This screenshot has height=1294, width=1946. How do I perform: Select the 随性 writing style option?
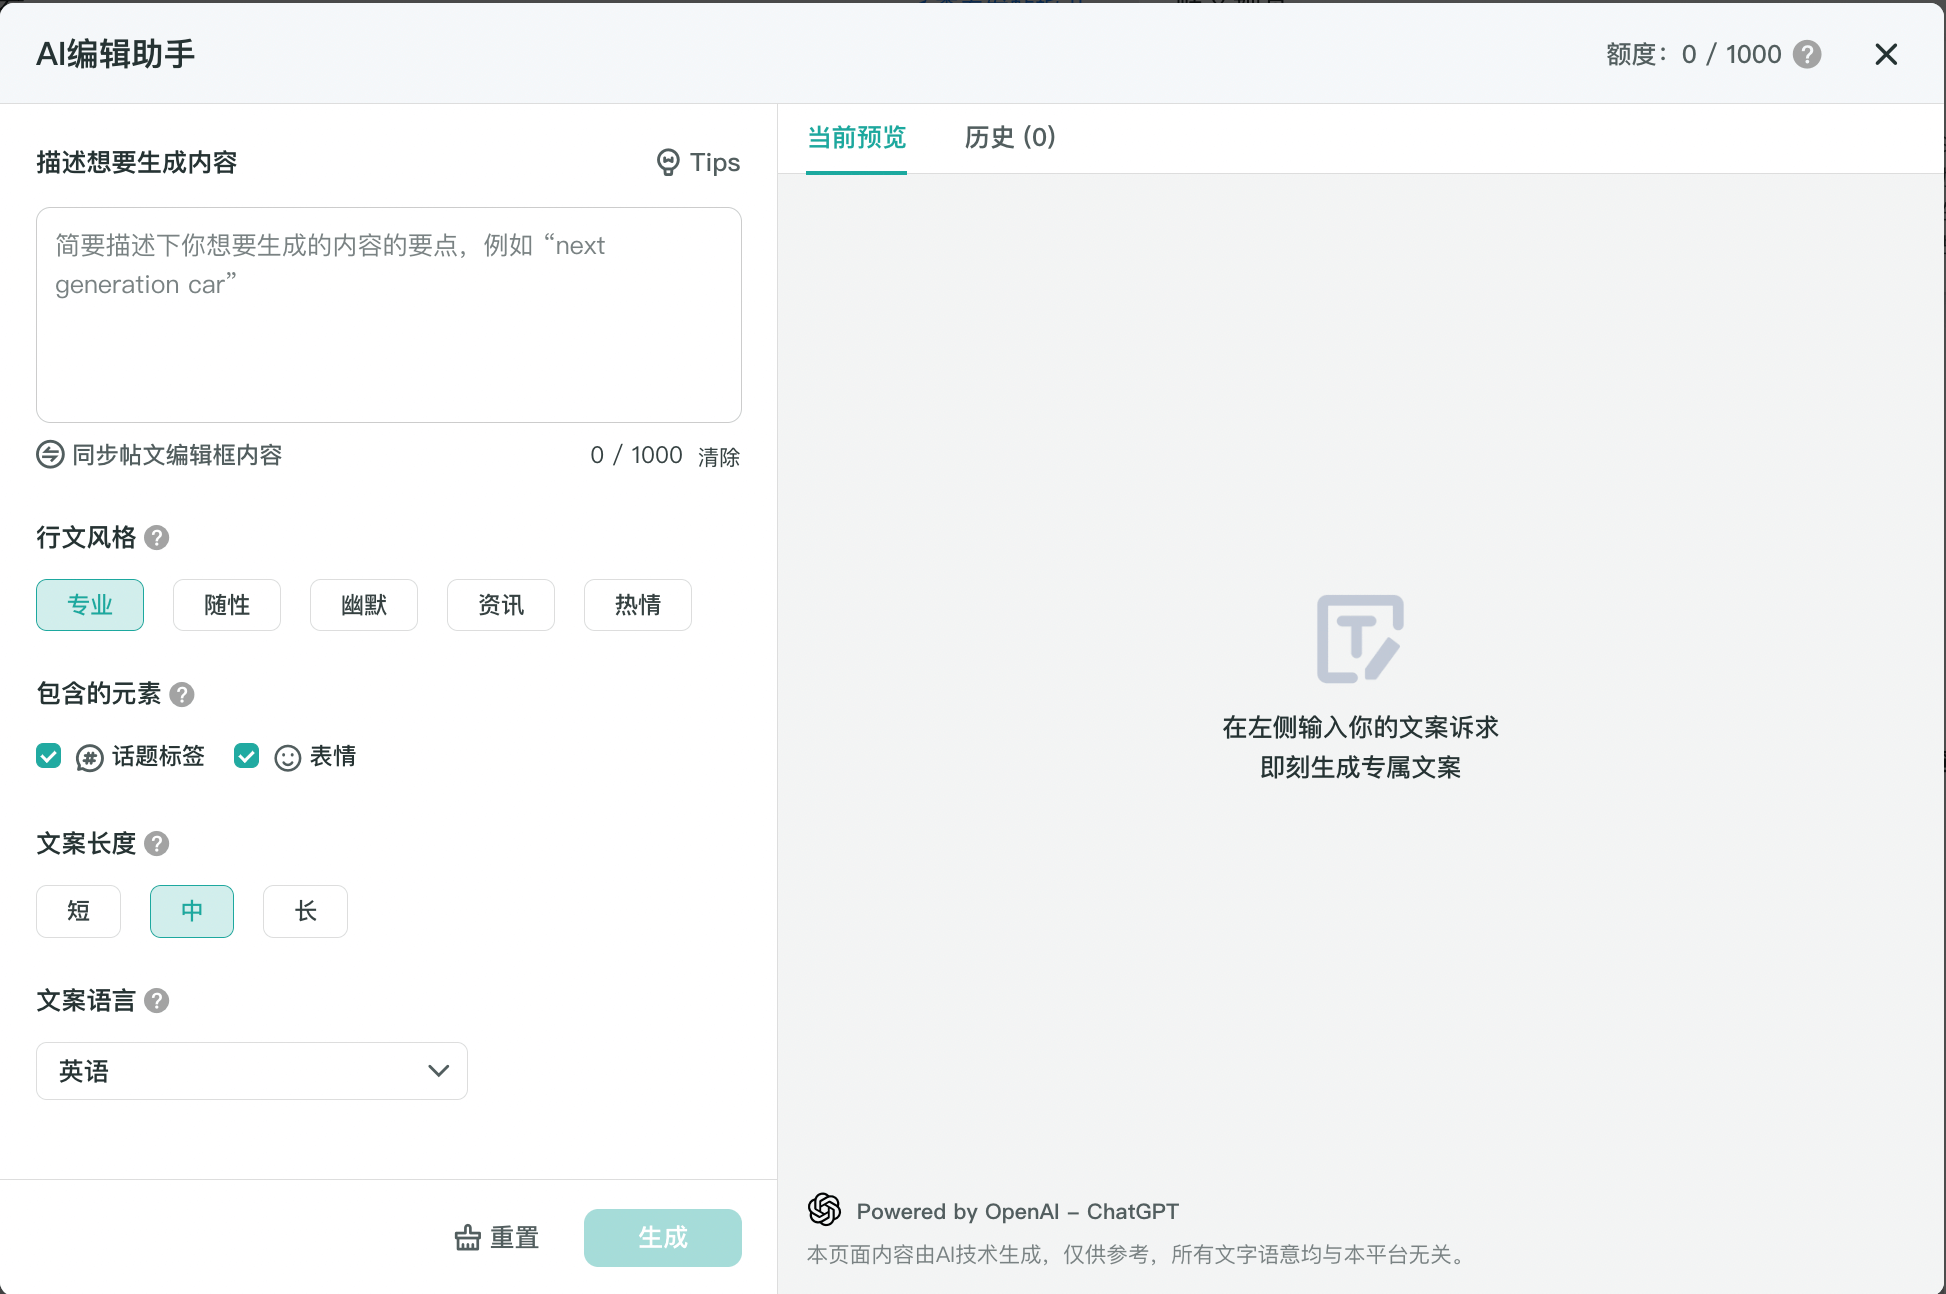pyautogui.click(x=227, y=605)
